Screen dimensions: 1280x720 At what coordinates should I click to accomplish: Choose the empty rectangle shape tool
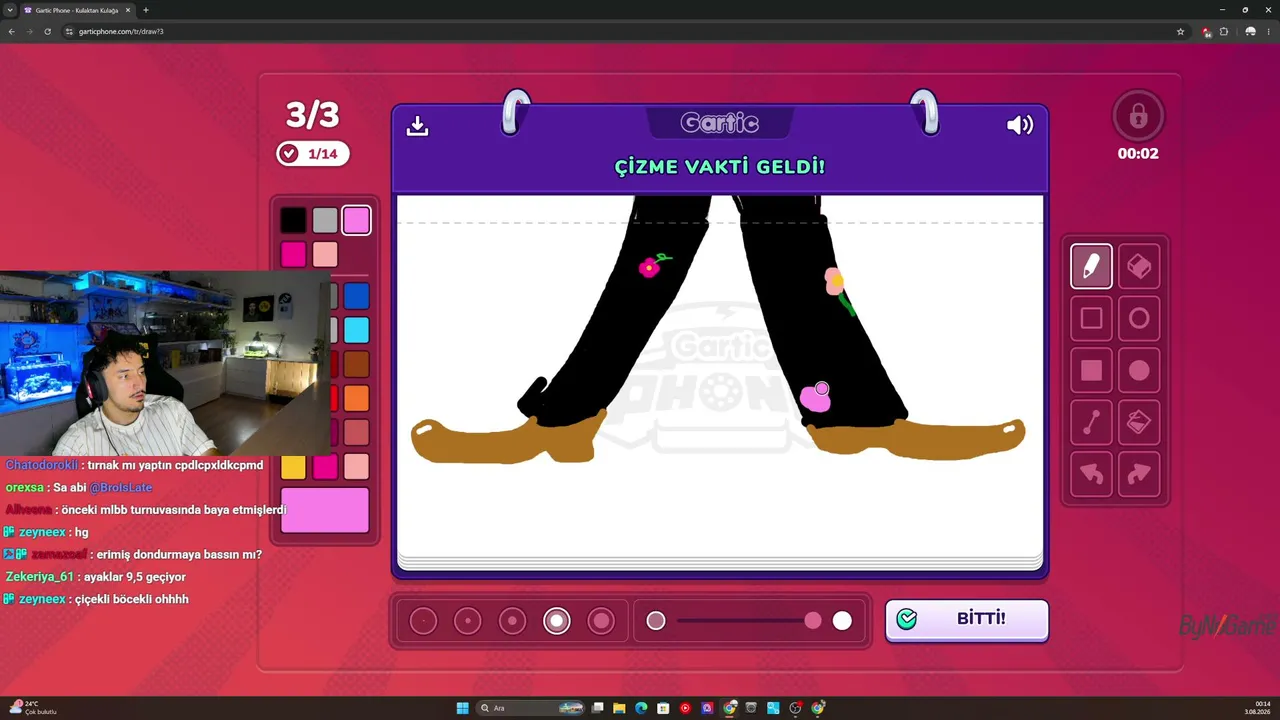coord(1091,318)
